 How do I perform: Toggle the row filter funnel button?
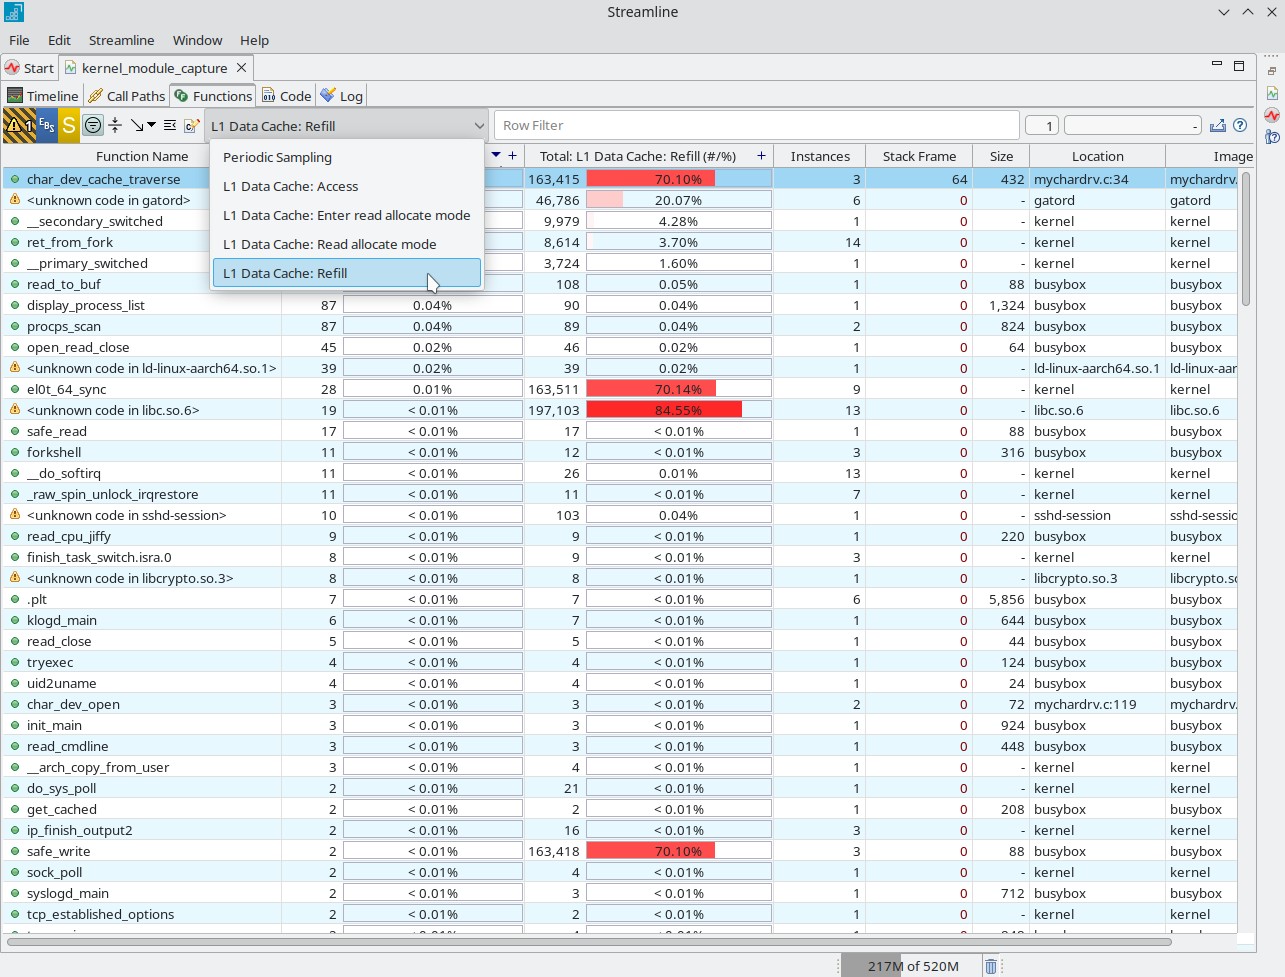click(x=93, y=125)
